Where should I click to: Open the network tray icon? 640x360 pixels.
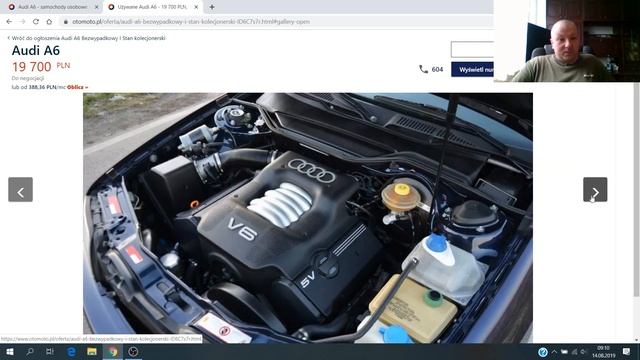pos(574,352)
